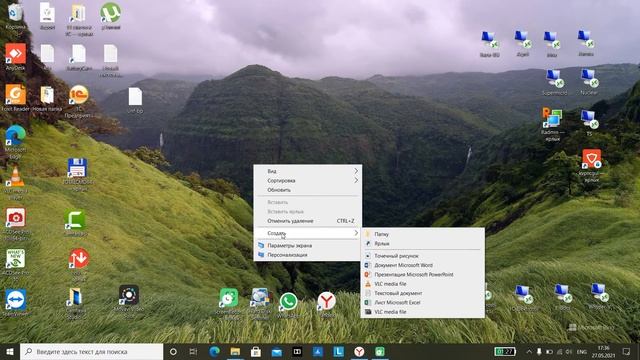Click the taskbar clock and date

(x=603, y=351)
